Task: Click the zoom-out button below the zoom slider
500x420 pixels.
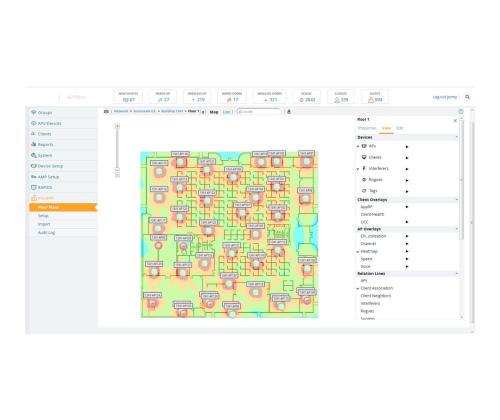Action: click(117, 175)
